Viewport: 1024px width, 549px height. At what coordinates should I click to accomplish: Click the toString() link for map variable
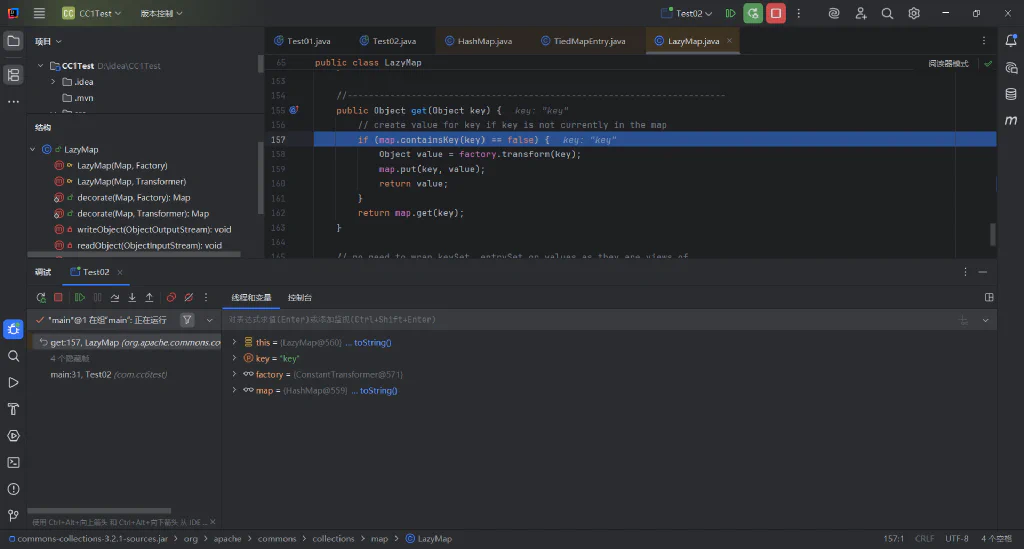coord(379,390)
